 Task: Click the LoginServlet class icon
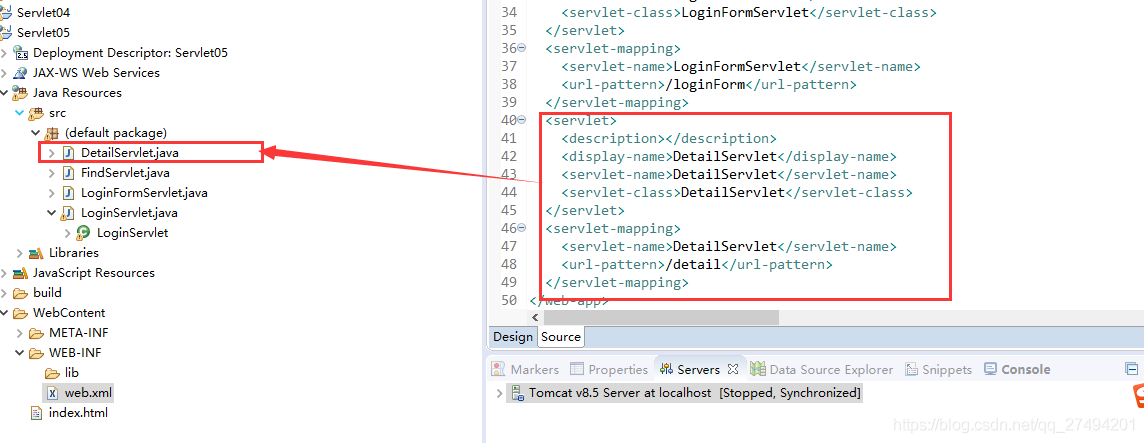coord(84,233)
